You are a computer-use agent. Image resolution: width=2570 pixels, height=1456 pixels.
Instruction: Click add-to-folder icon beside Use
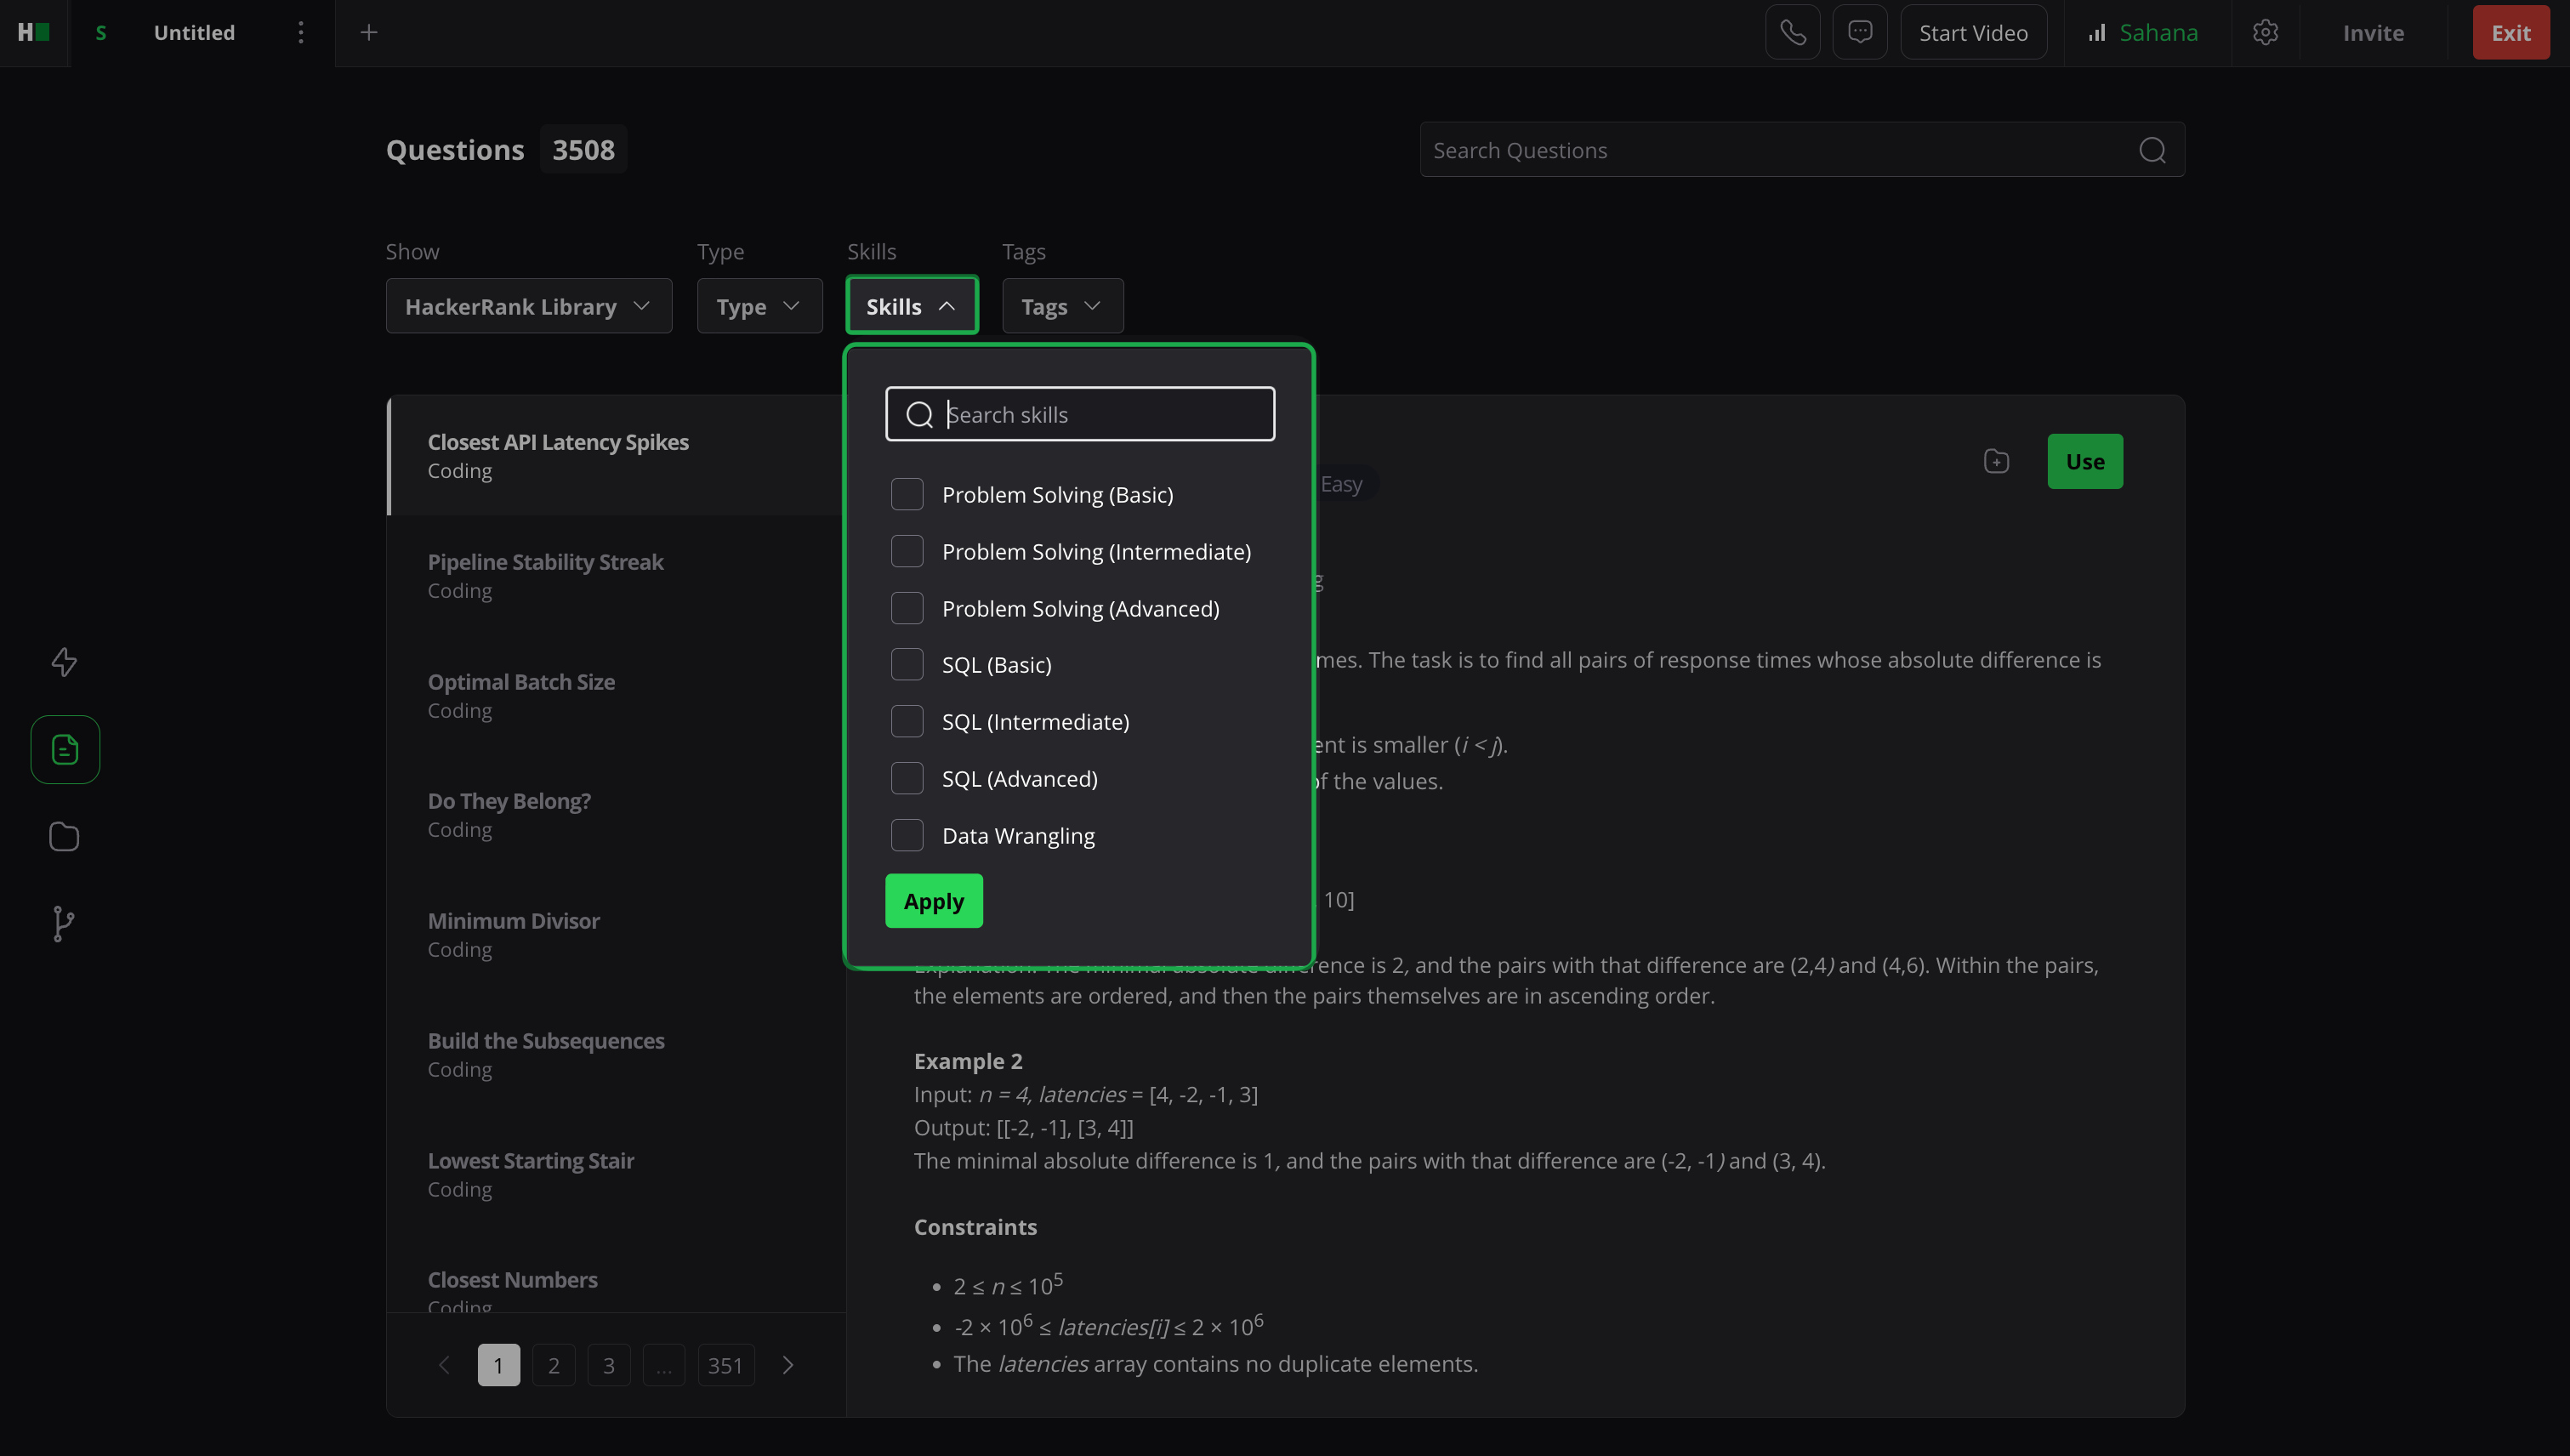(x=1996, y=461)
